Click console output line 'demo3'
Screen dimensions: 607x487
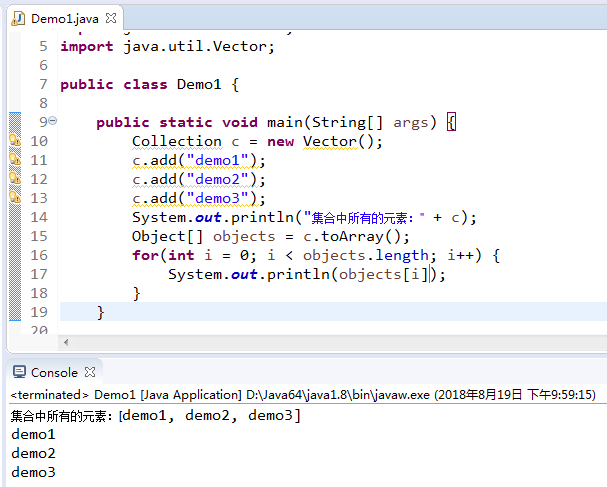pyautogui.click(x=33, y=472)
